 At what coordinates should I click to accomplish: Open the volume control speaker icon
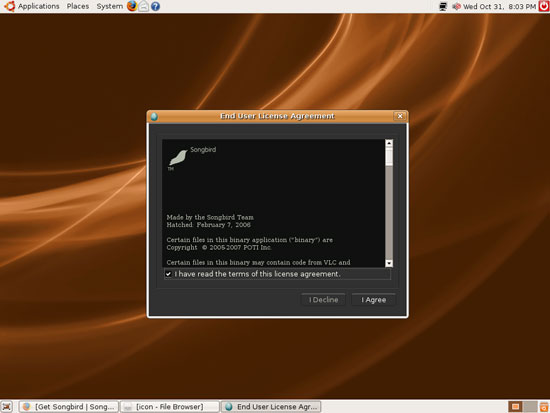click(x=456, y=6)
